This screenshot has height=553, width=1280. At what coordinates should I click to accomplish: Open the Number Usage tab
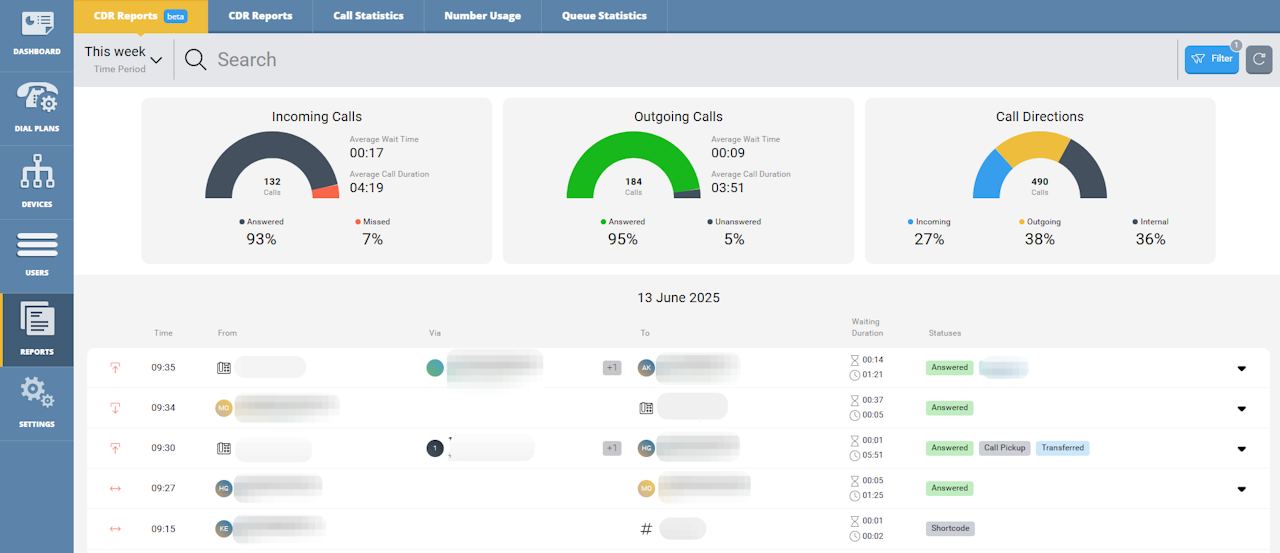[482, 16]
